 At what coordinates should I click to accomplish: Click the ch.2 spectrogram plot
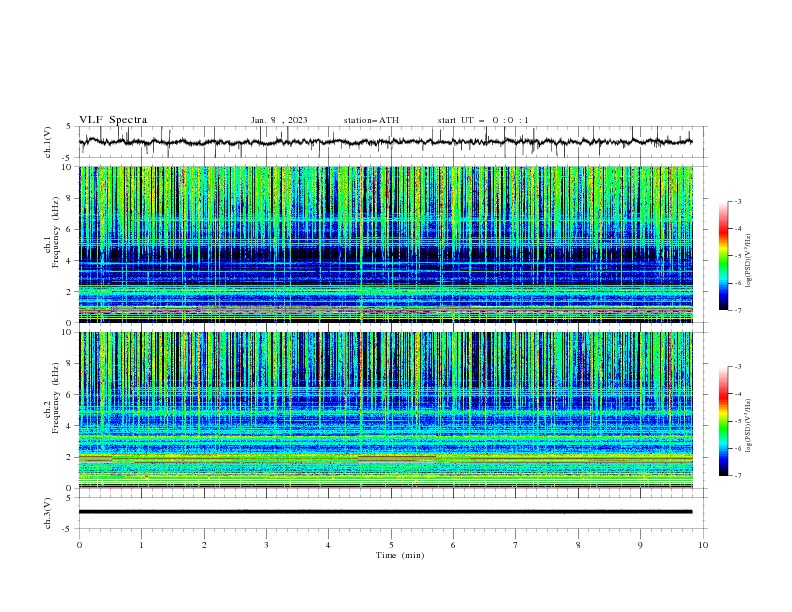386,410
